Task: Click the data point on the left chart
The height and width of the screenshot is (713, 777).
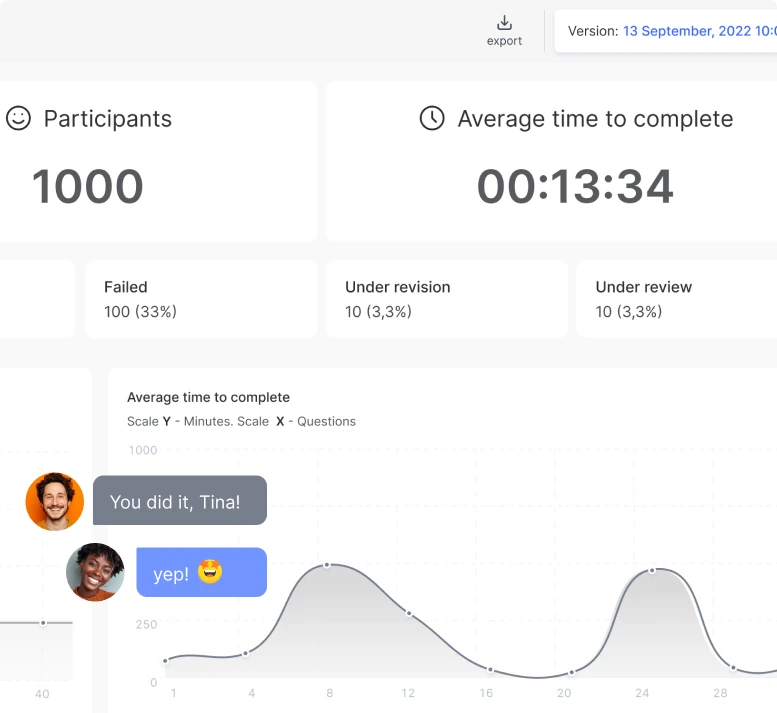Action: 43,623
